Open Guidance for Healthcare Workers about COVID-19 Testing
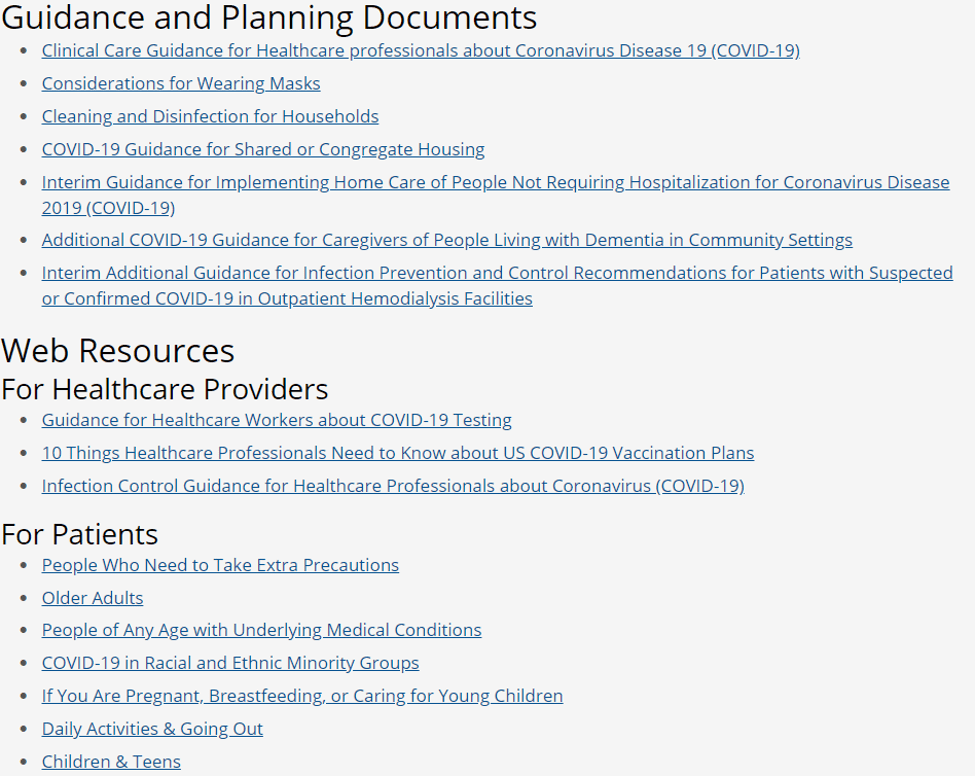 276,421
